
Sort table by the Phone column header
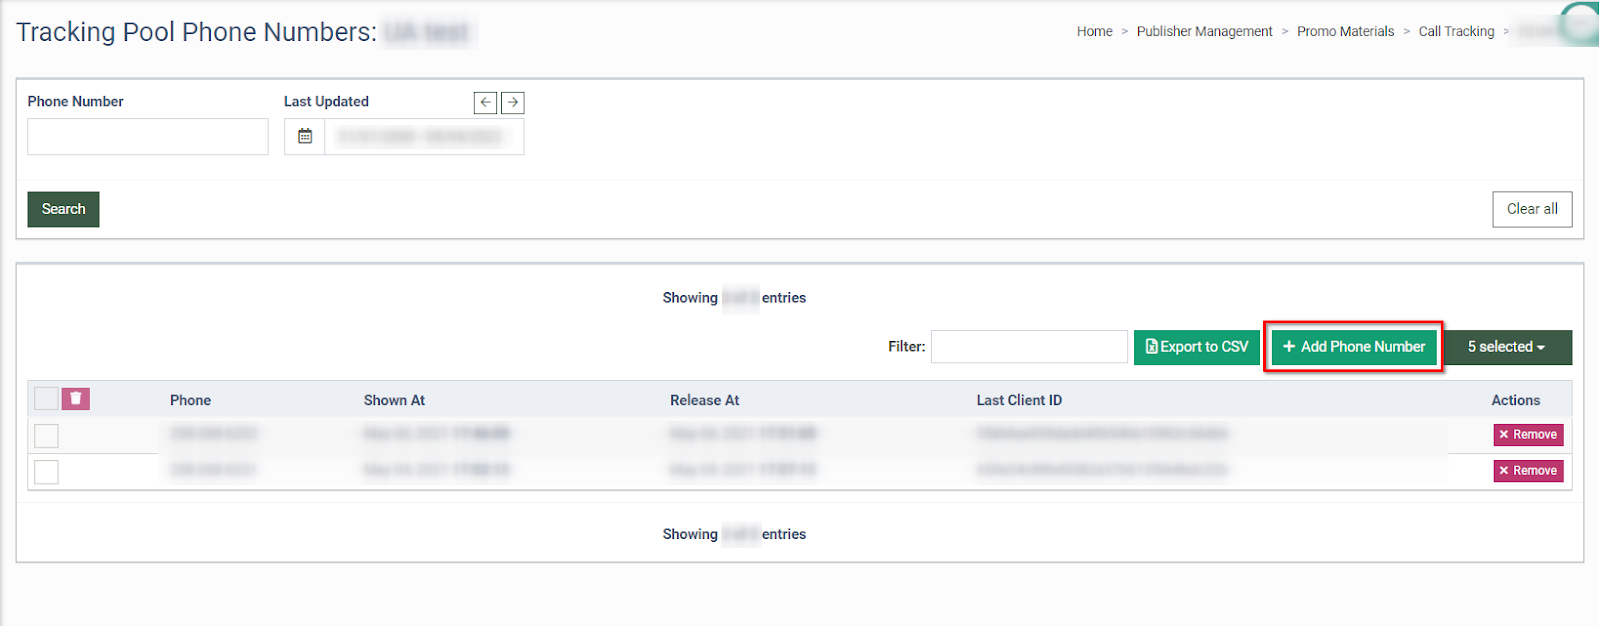coord(190,400)
